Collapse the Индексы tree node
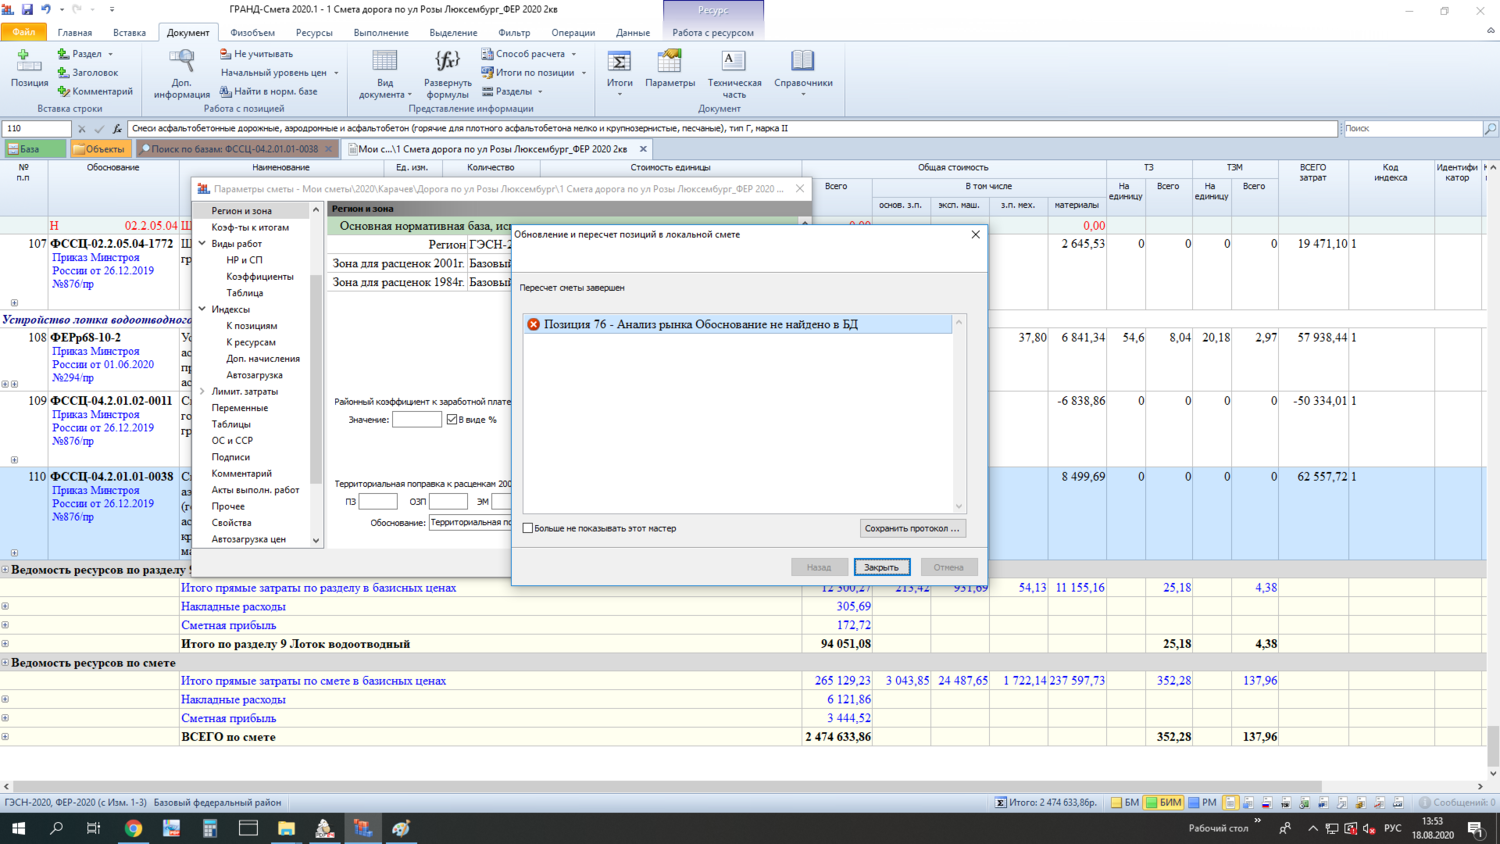1500x844 pixels. 203,309
